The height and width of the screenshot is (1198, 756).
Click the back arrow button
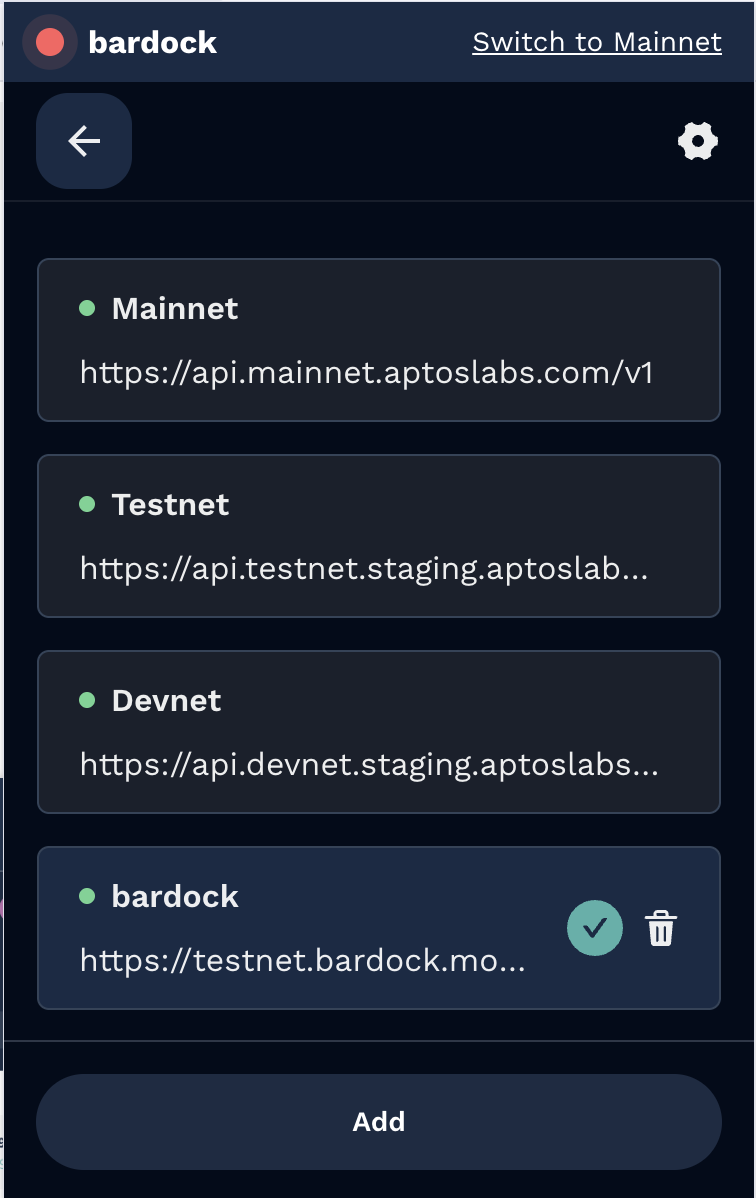click(84, 141)
